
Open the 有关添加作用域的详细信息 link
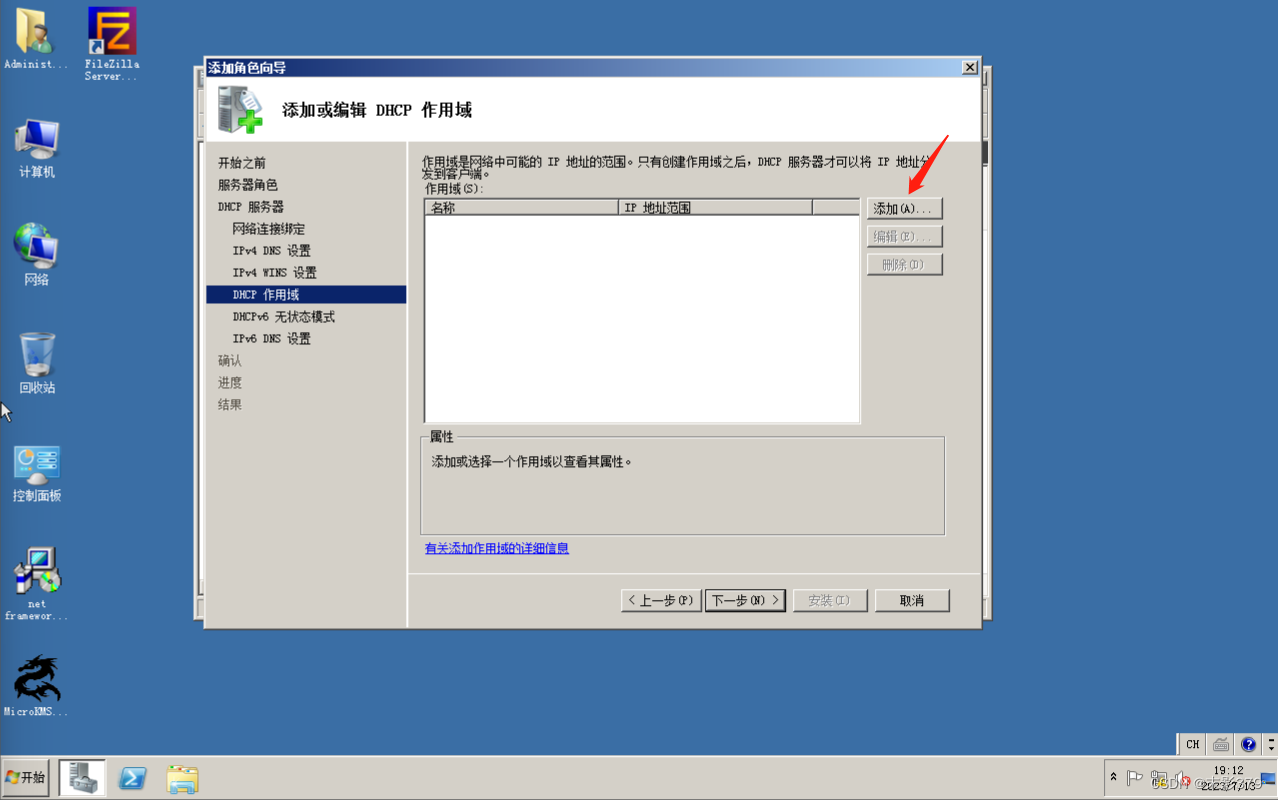pyautogui.click(x=496, y=548)
